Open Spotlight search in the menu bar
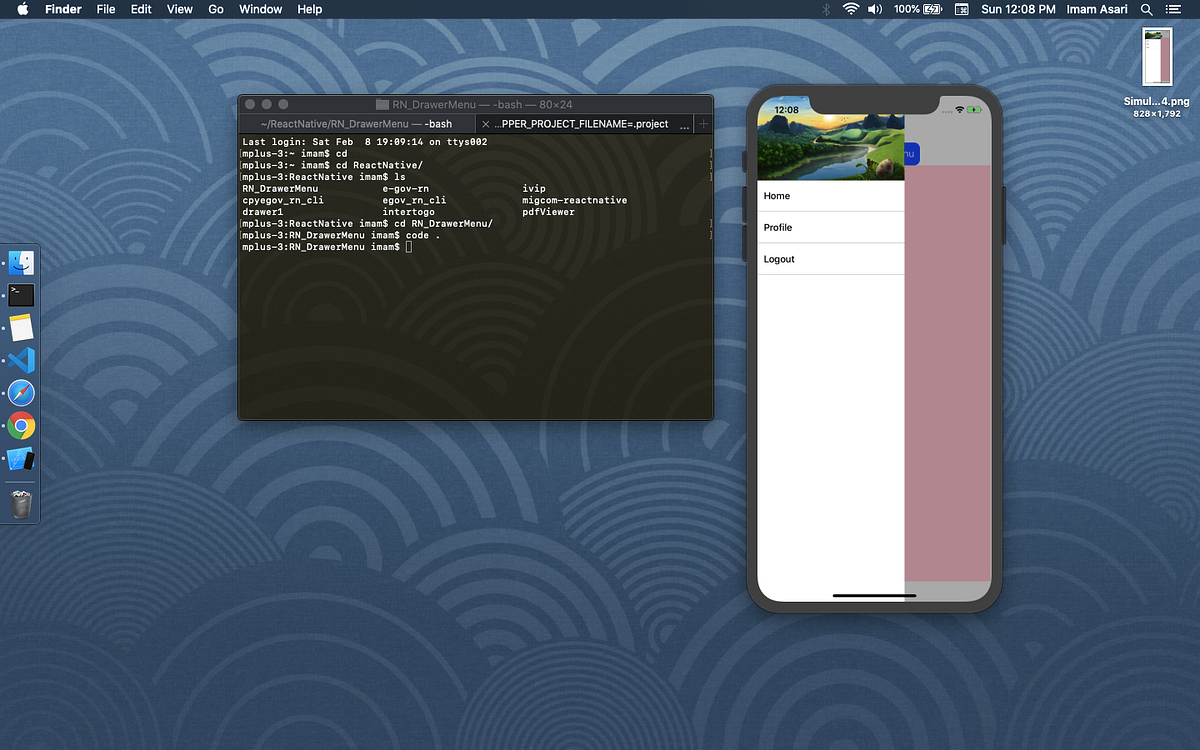This screenshot has width=1200, height=750. pyautogui.click(x=1146, y=9)
